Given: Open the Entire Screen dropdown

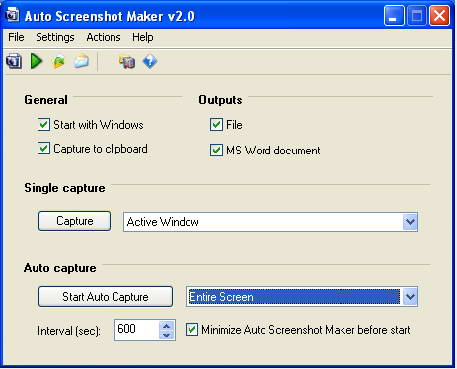Looking at the screenshot, I should coord(410,297).
